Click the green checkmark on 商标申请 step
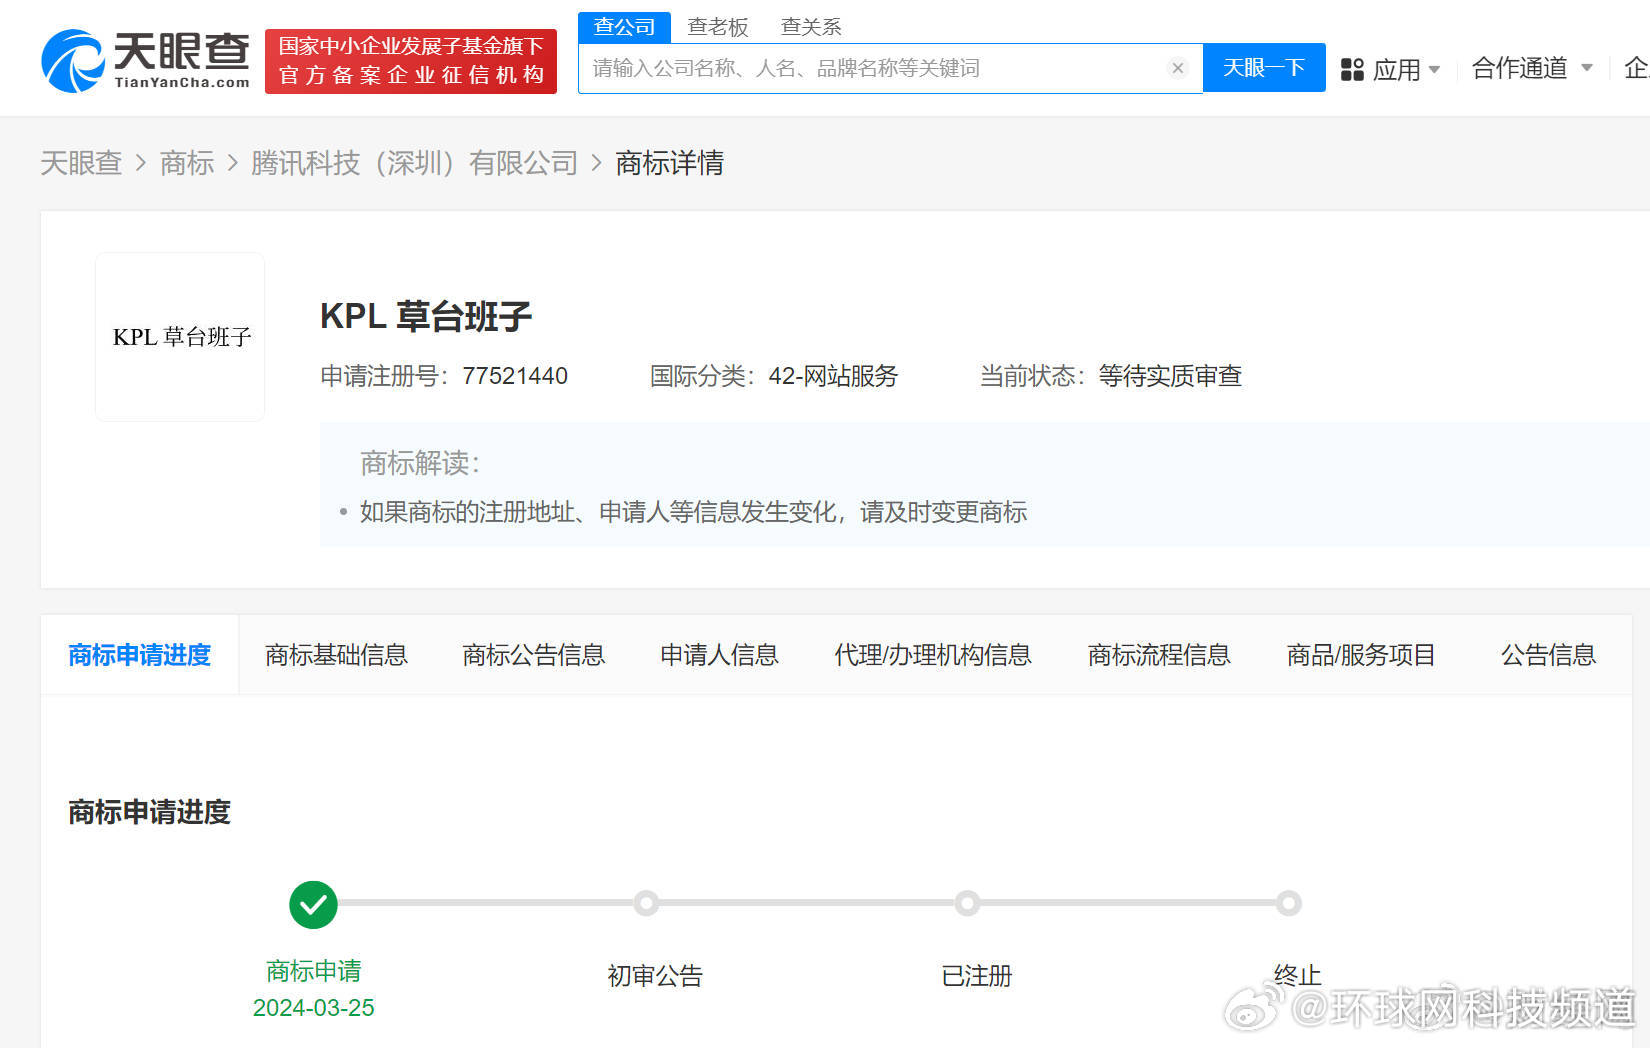The height and width of the screenshot is (1048, 1650). (313, 903)
